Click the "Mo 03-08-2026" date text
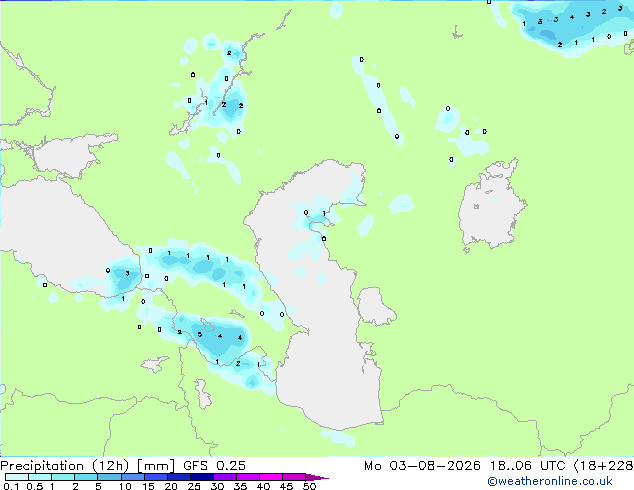This screenshot has height=490, width=634. (x=422, y=466)
